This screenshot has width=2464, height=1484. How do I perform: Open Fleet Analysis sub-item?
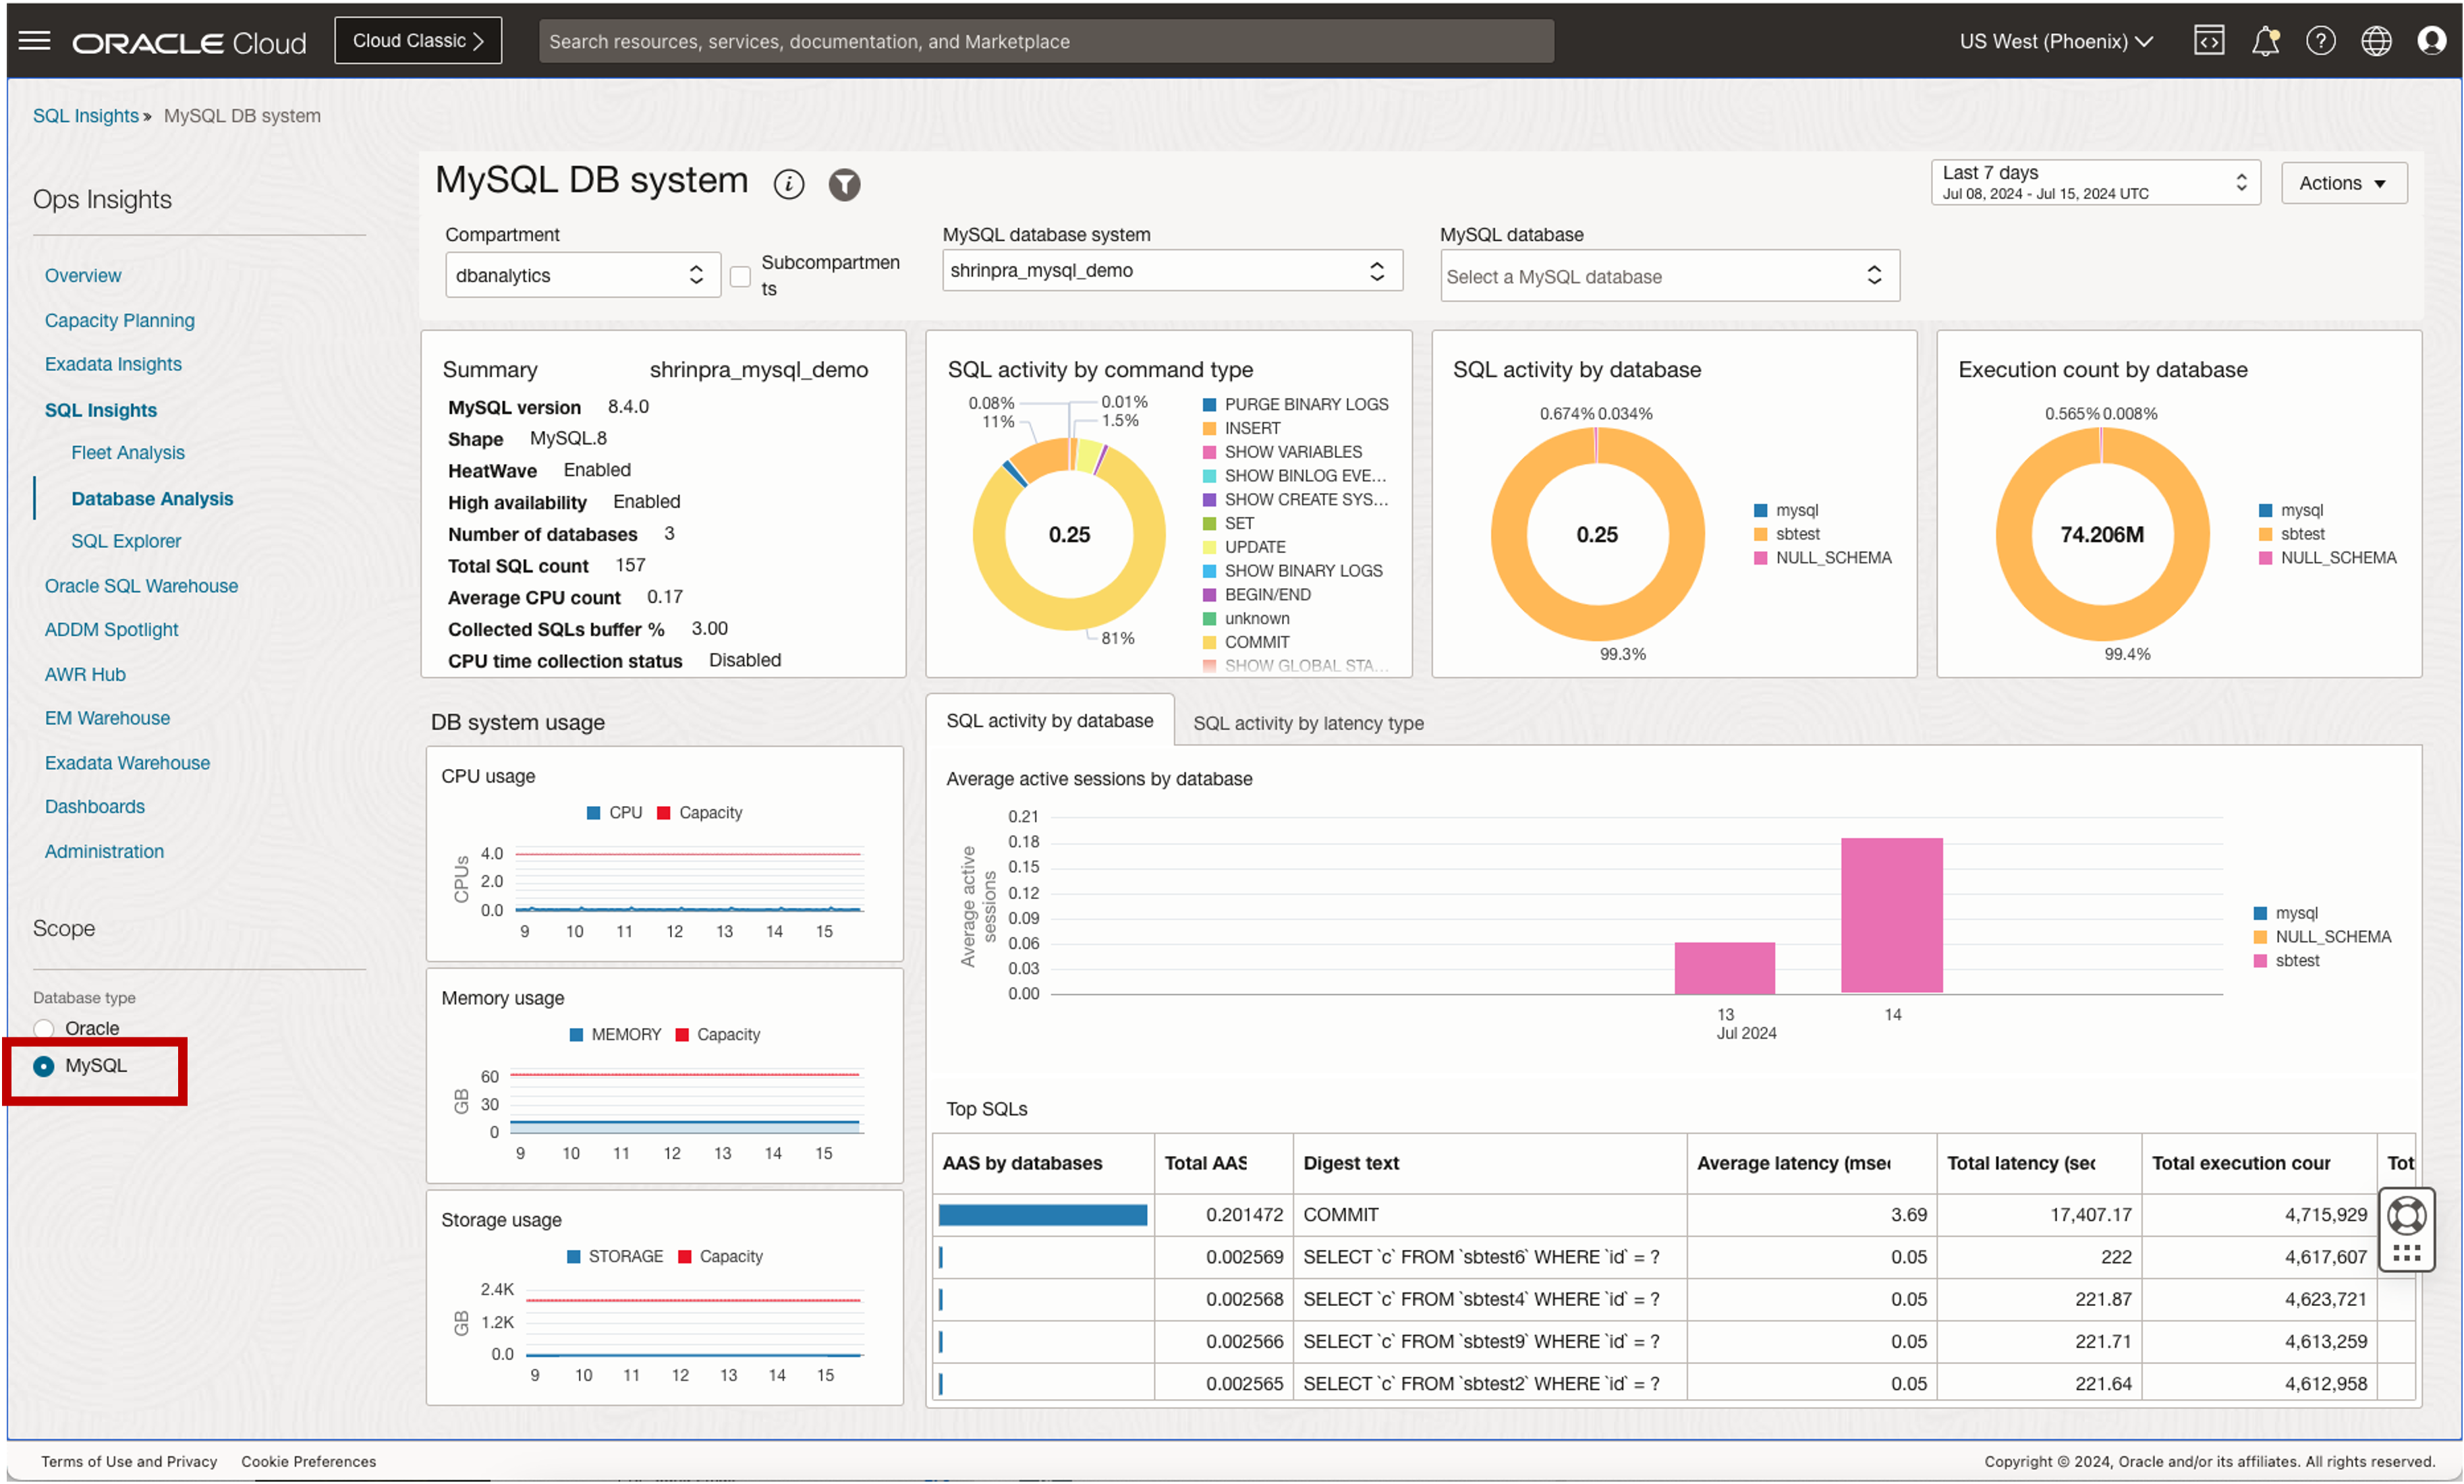[x=127, y=452]
